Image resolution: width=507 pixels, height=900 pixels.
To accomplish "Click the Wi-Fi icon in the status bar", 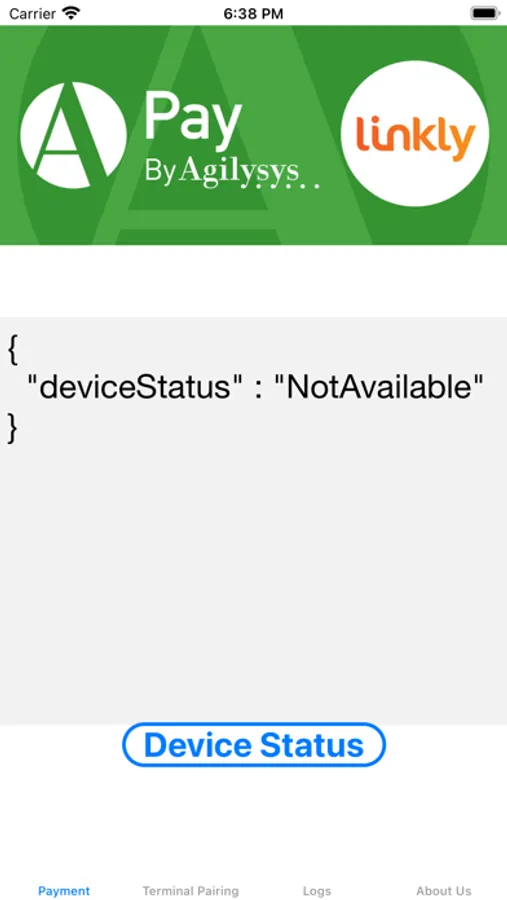I will (71, 13).
